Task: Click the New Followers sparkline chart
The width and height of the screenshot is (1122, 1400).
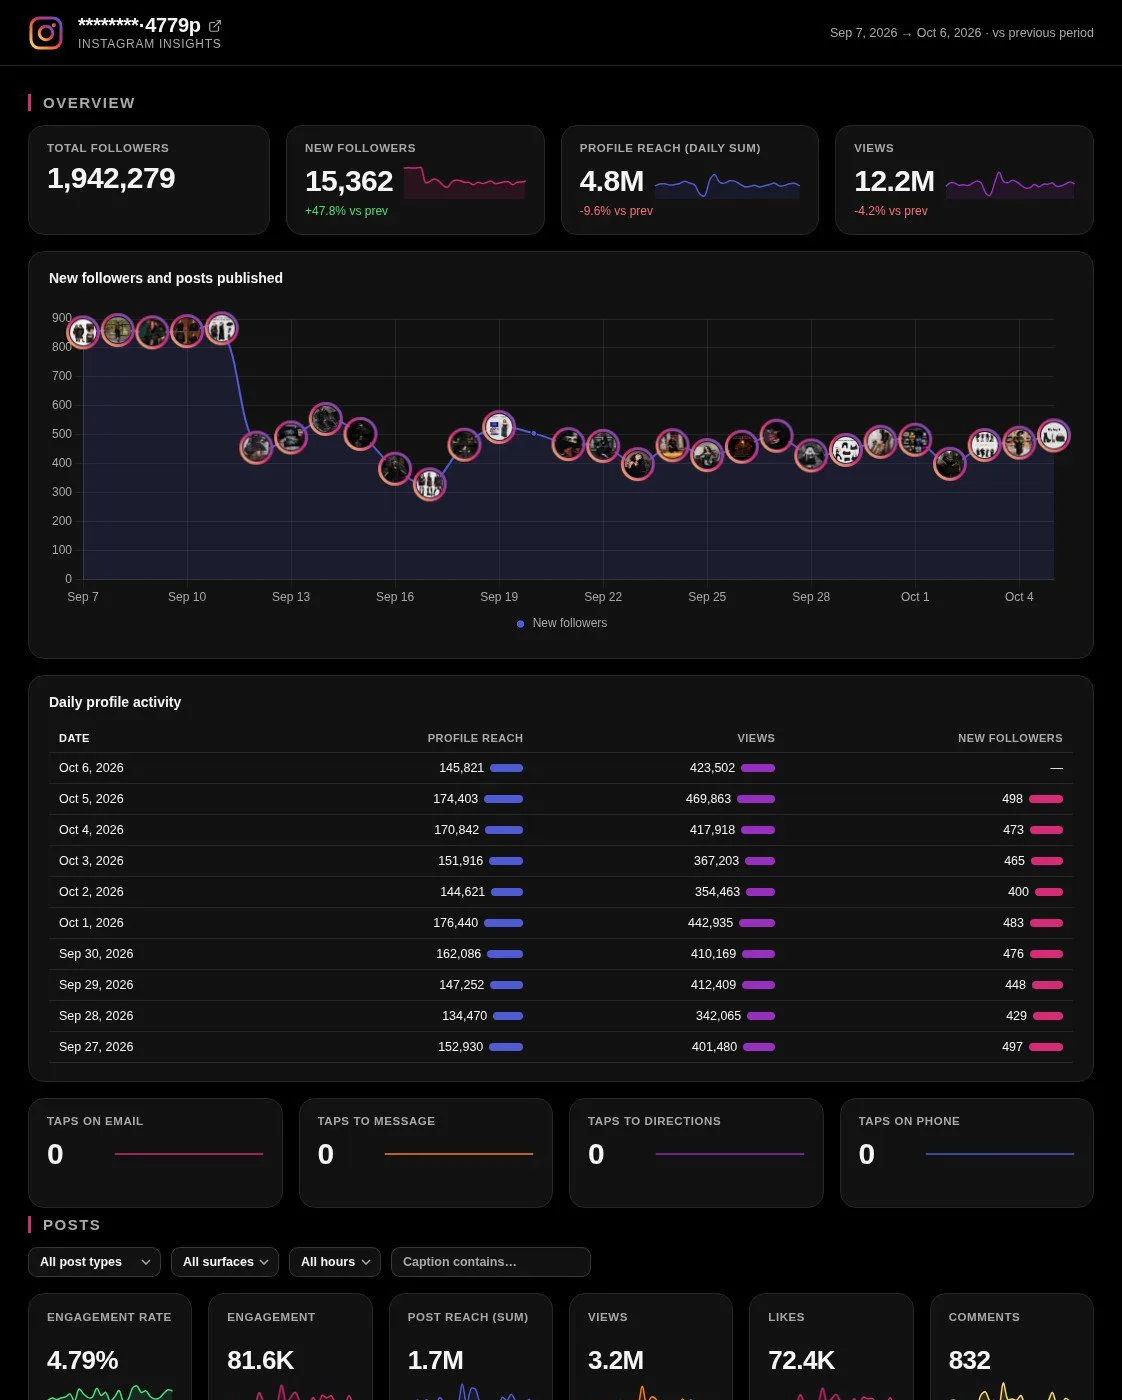Action: click(x=465, y=182)
